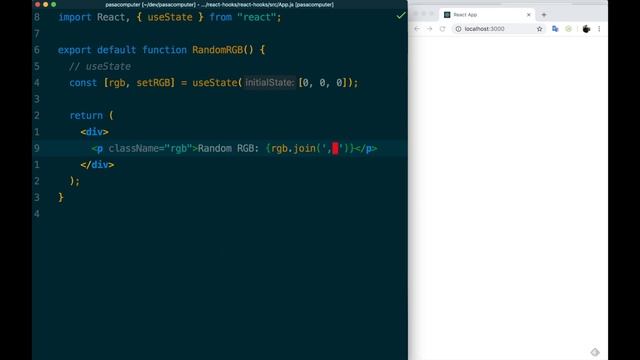
Task: Click the closing </p> tag
Action: [x=366, y=149]
